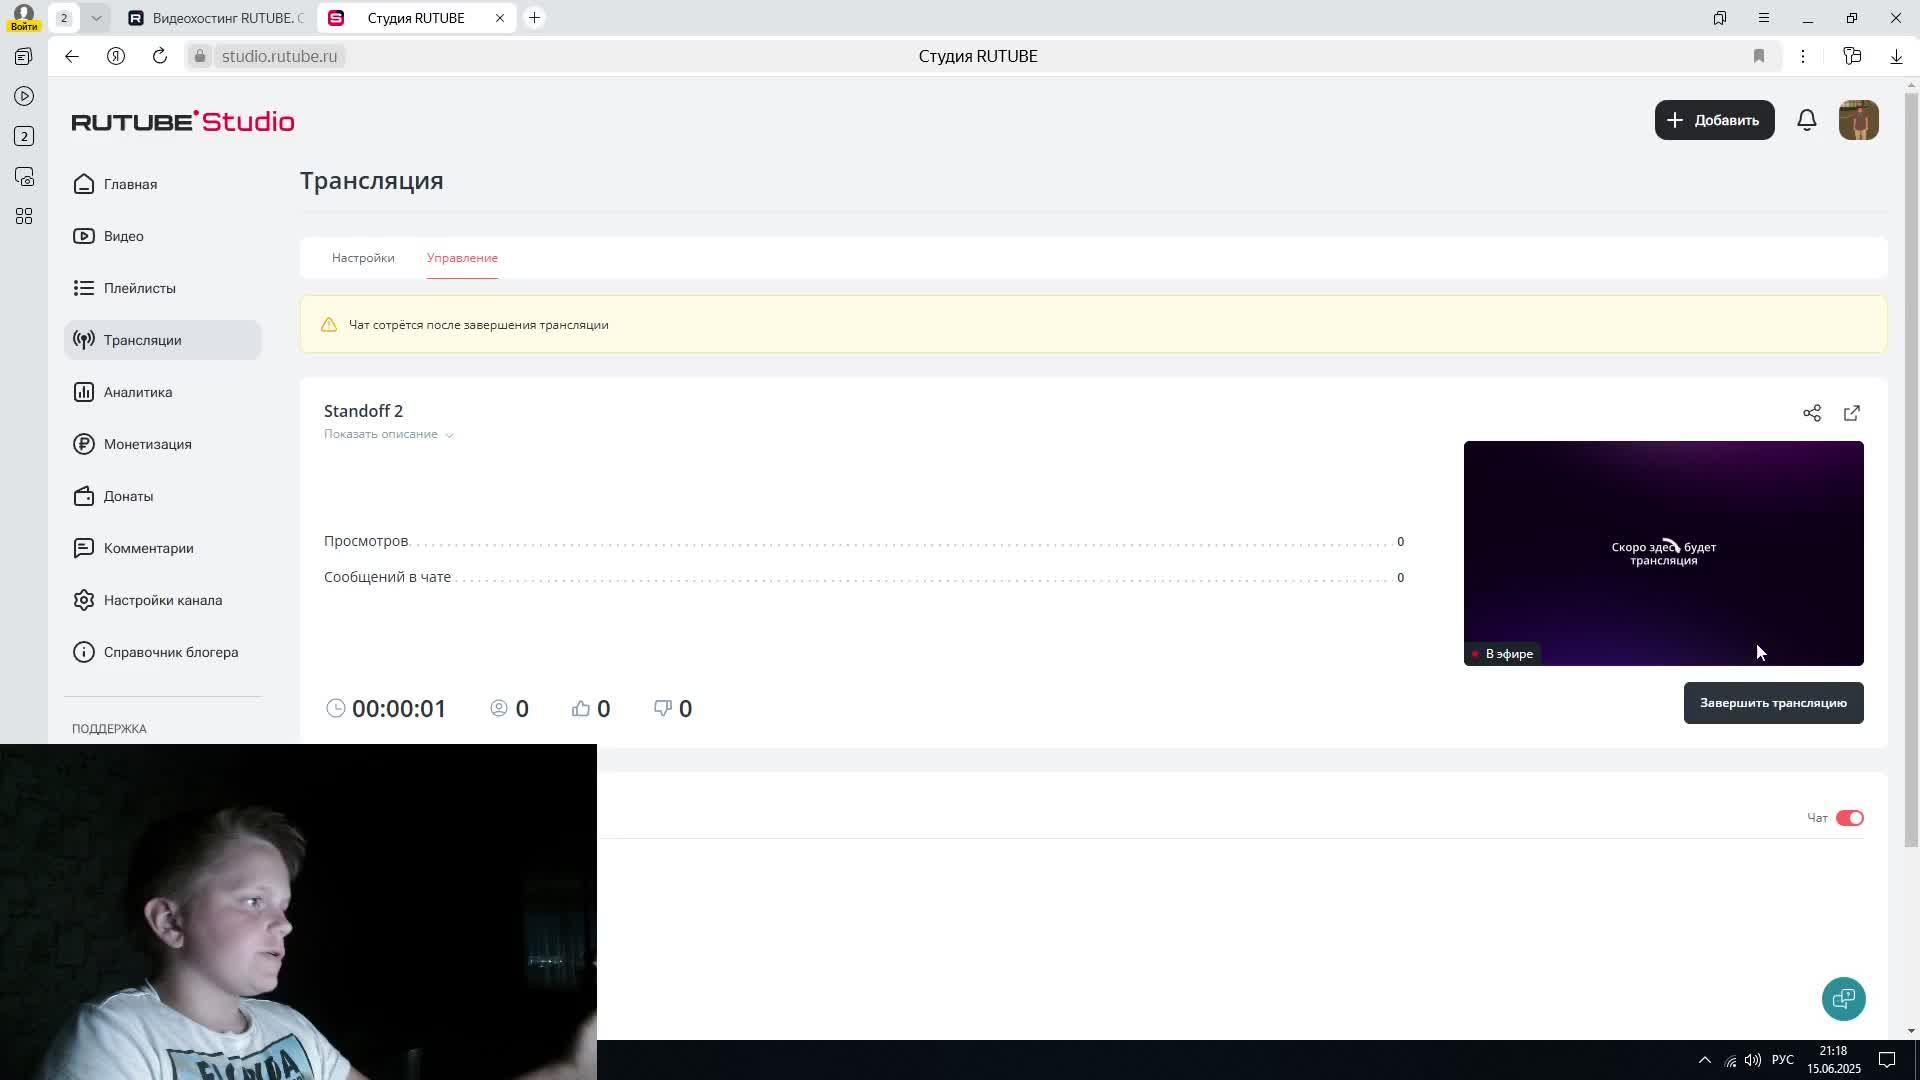Show hidden system tray icons
The image size is (1920, 1080).
click(1704, 1060)
